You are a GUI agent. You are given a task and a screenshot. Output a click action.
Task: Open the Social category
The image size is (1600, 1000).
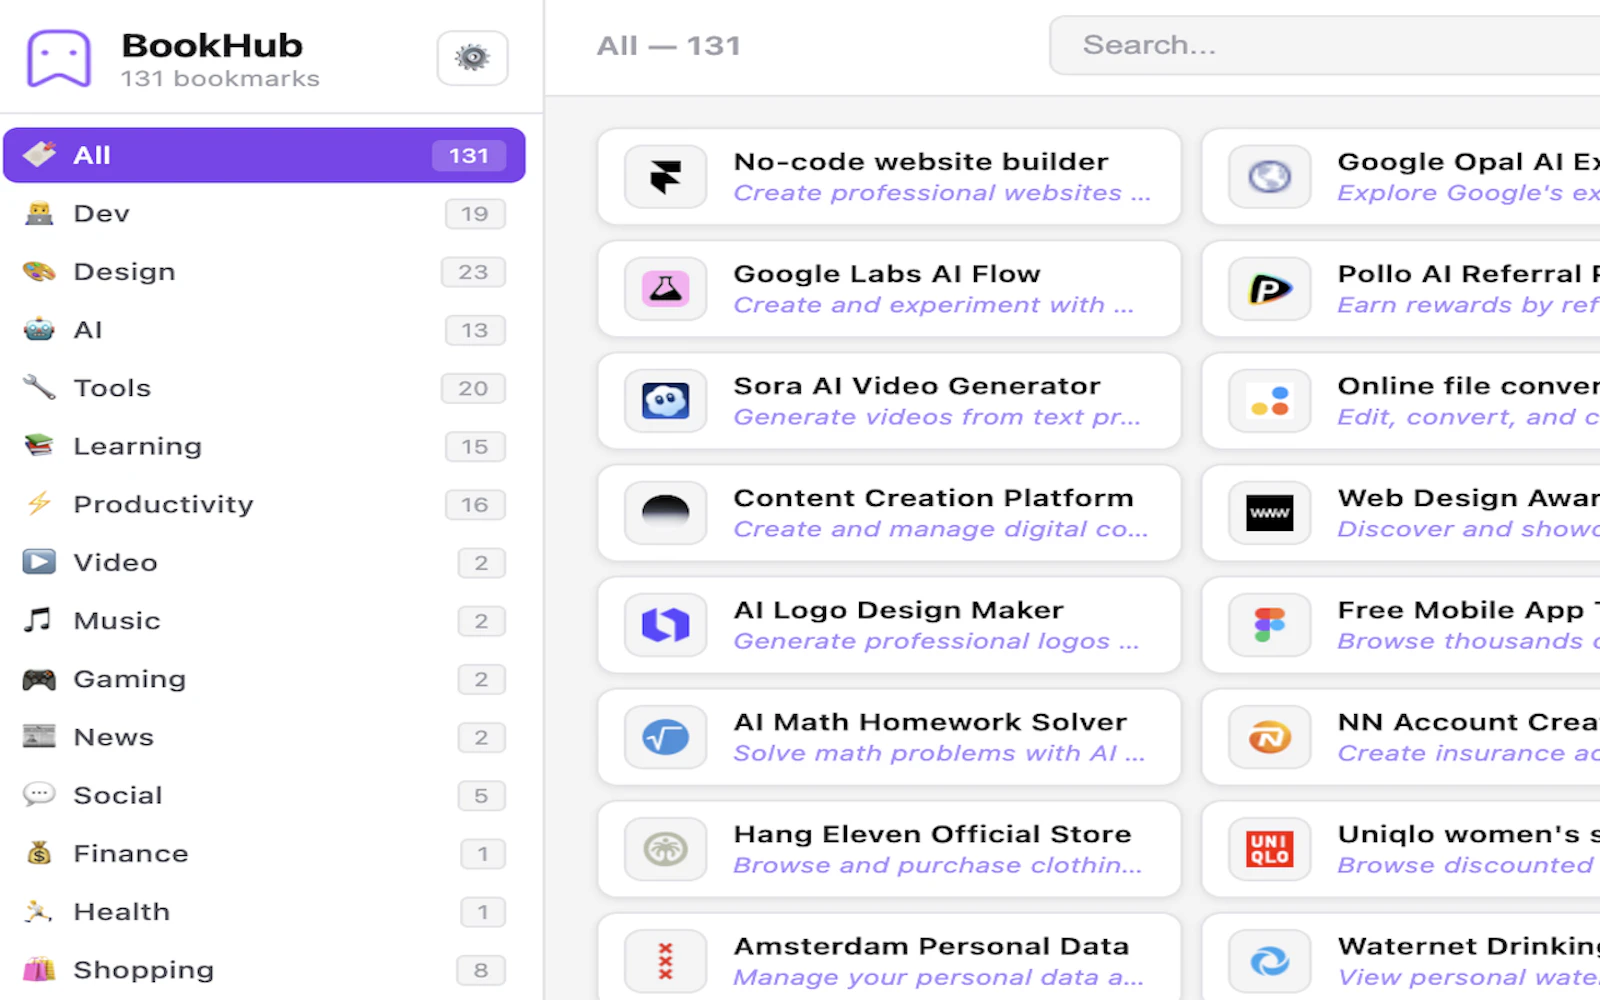(264, 795)
